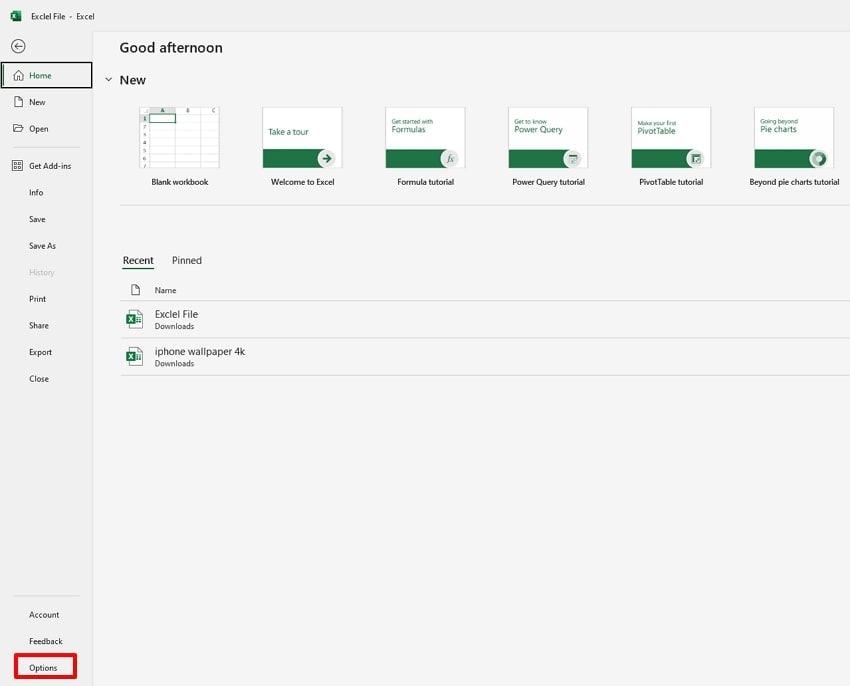Open the Going beyond Pie charts template
The image size is (850, 686).
tap(794, 138)
